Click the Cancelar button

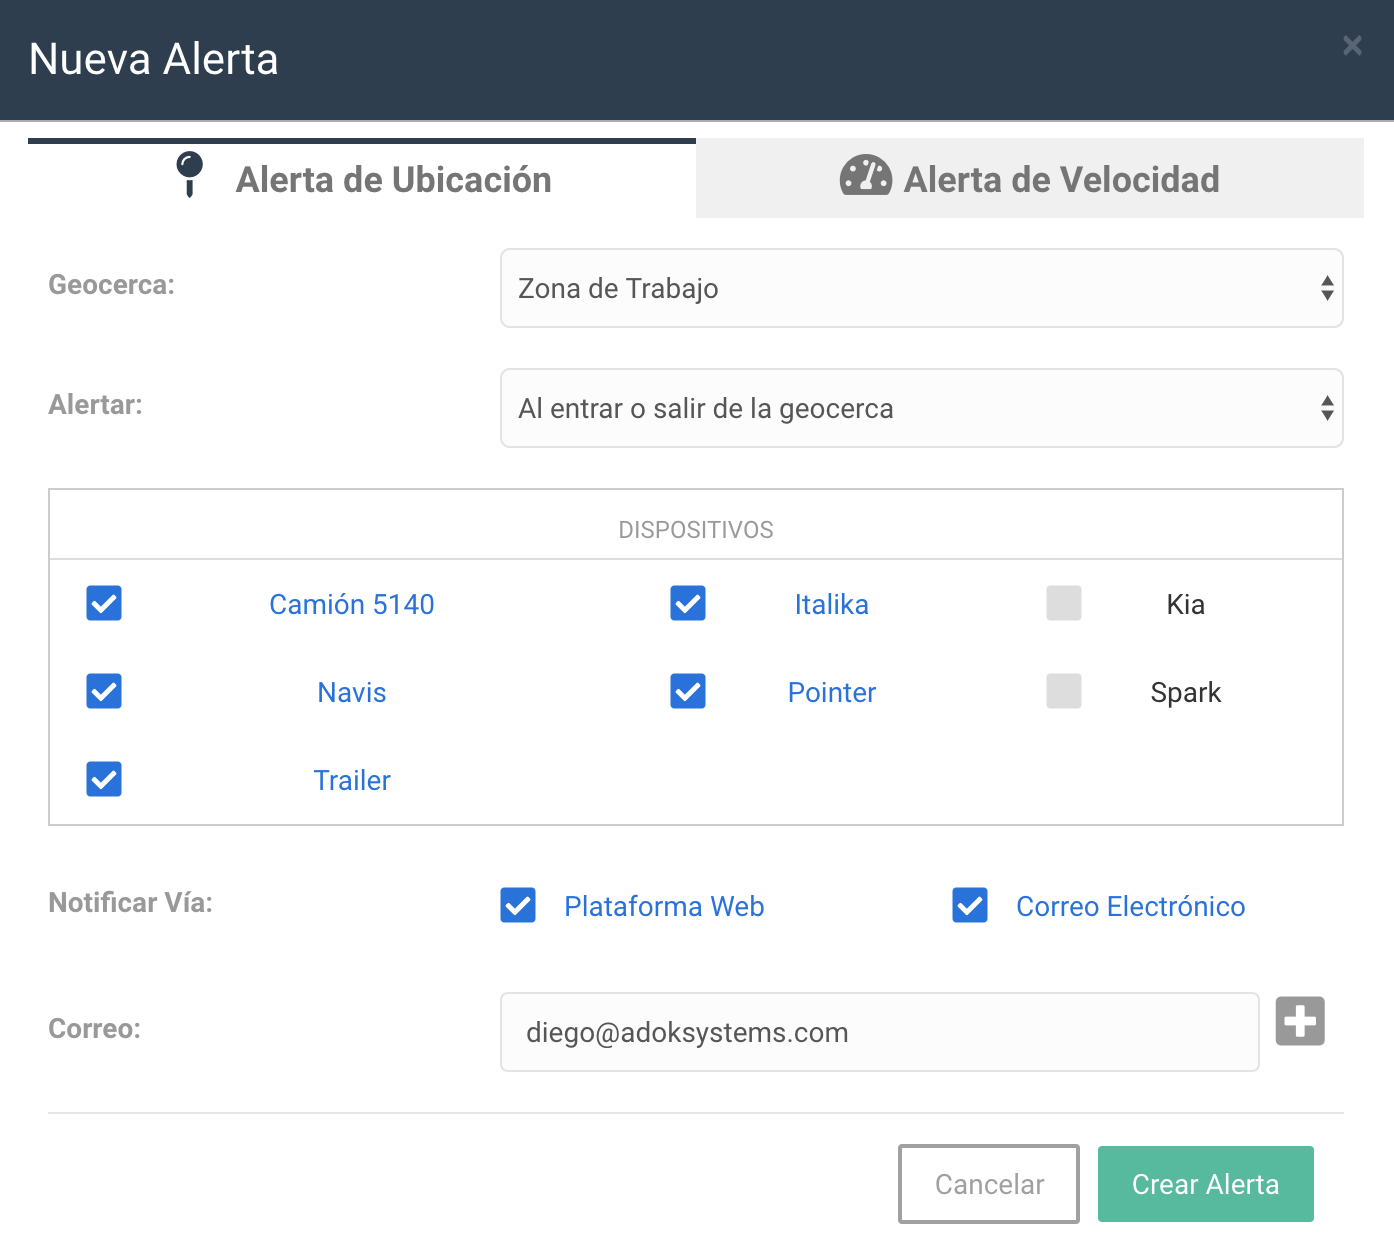pos(989,1184)
